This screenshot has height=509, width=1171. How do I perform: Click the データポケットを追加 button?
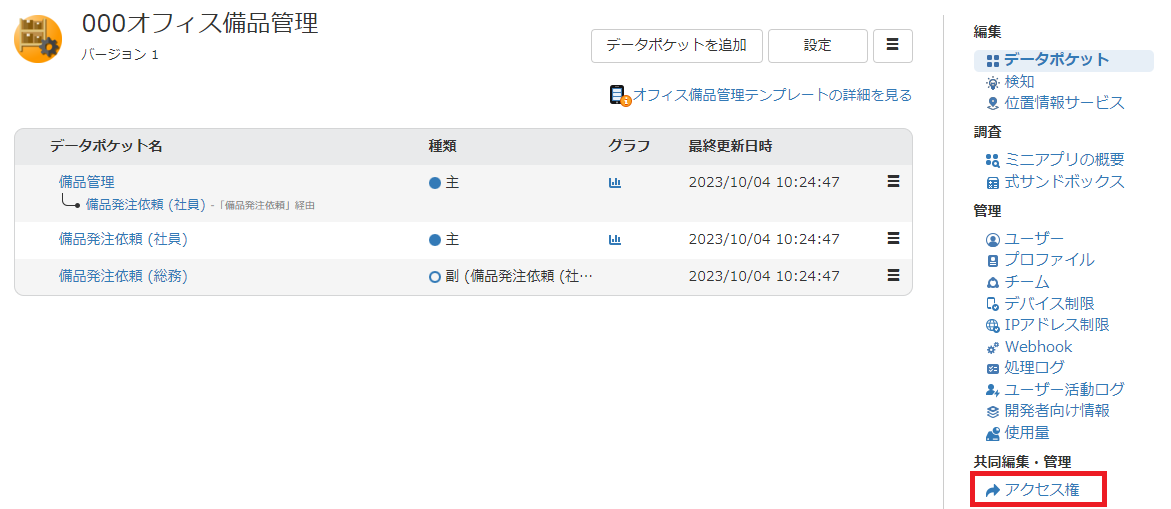[677, 46]
